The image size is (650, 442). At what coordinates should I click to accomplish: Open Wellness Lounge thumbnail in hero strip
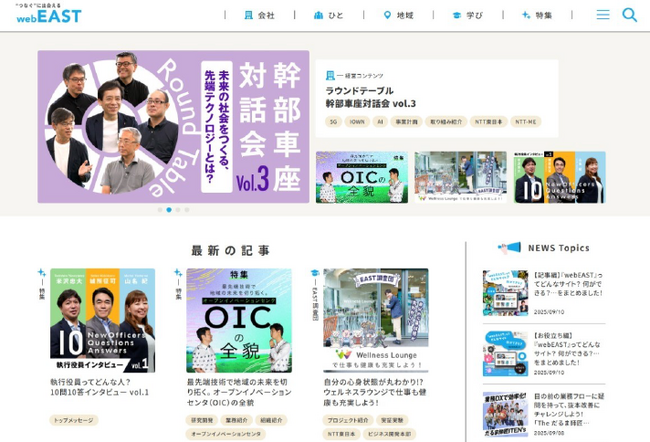coord(461,177)
